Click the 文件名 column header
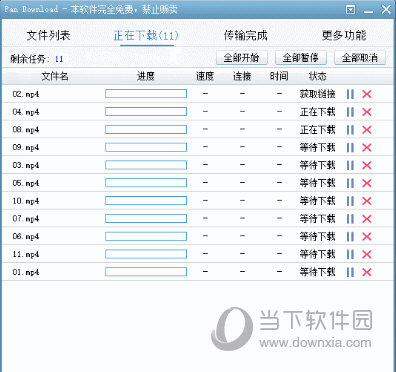Image resolution: width=396 pixels, height=372 pixels. 55,76
